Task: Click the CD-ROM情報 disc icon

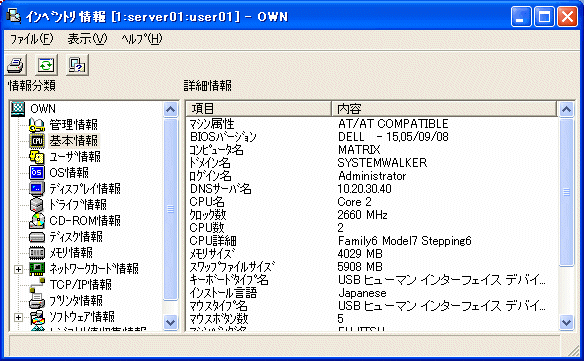Action: (37, 221)
